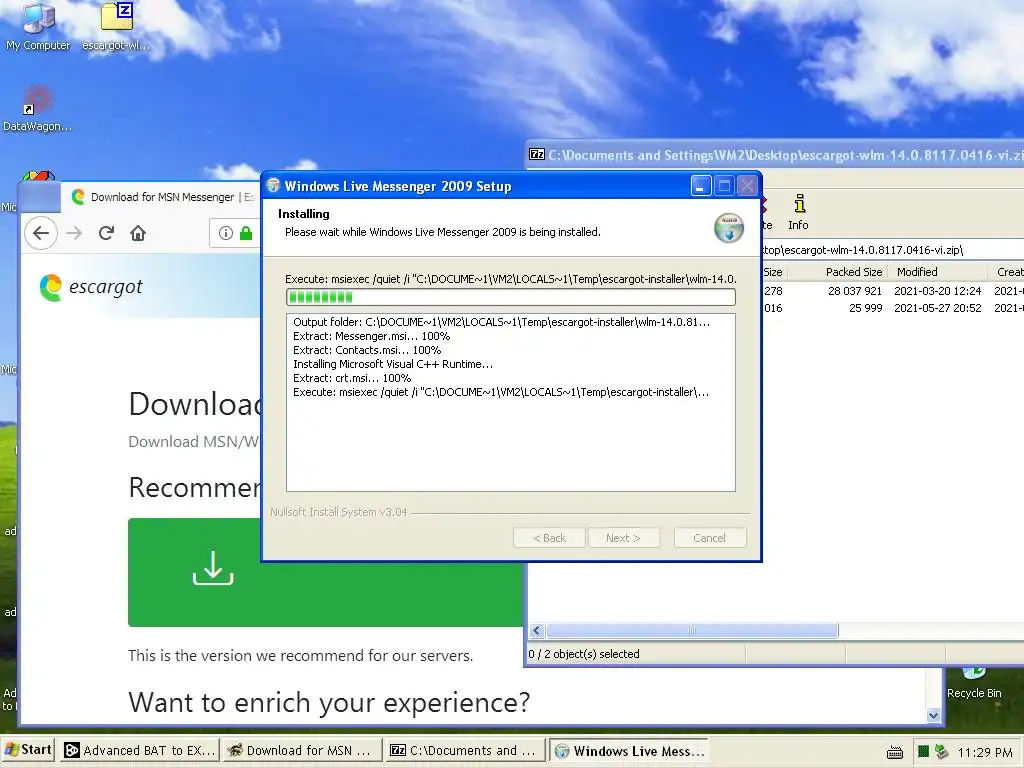Show site information icon in address bar
Viewport: 1024px width, 768px height.
225,233
